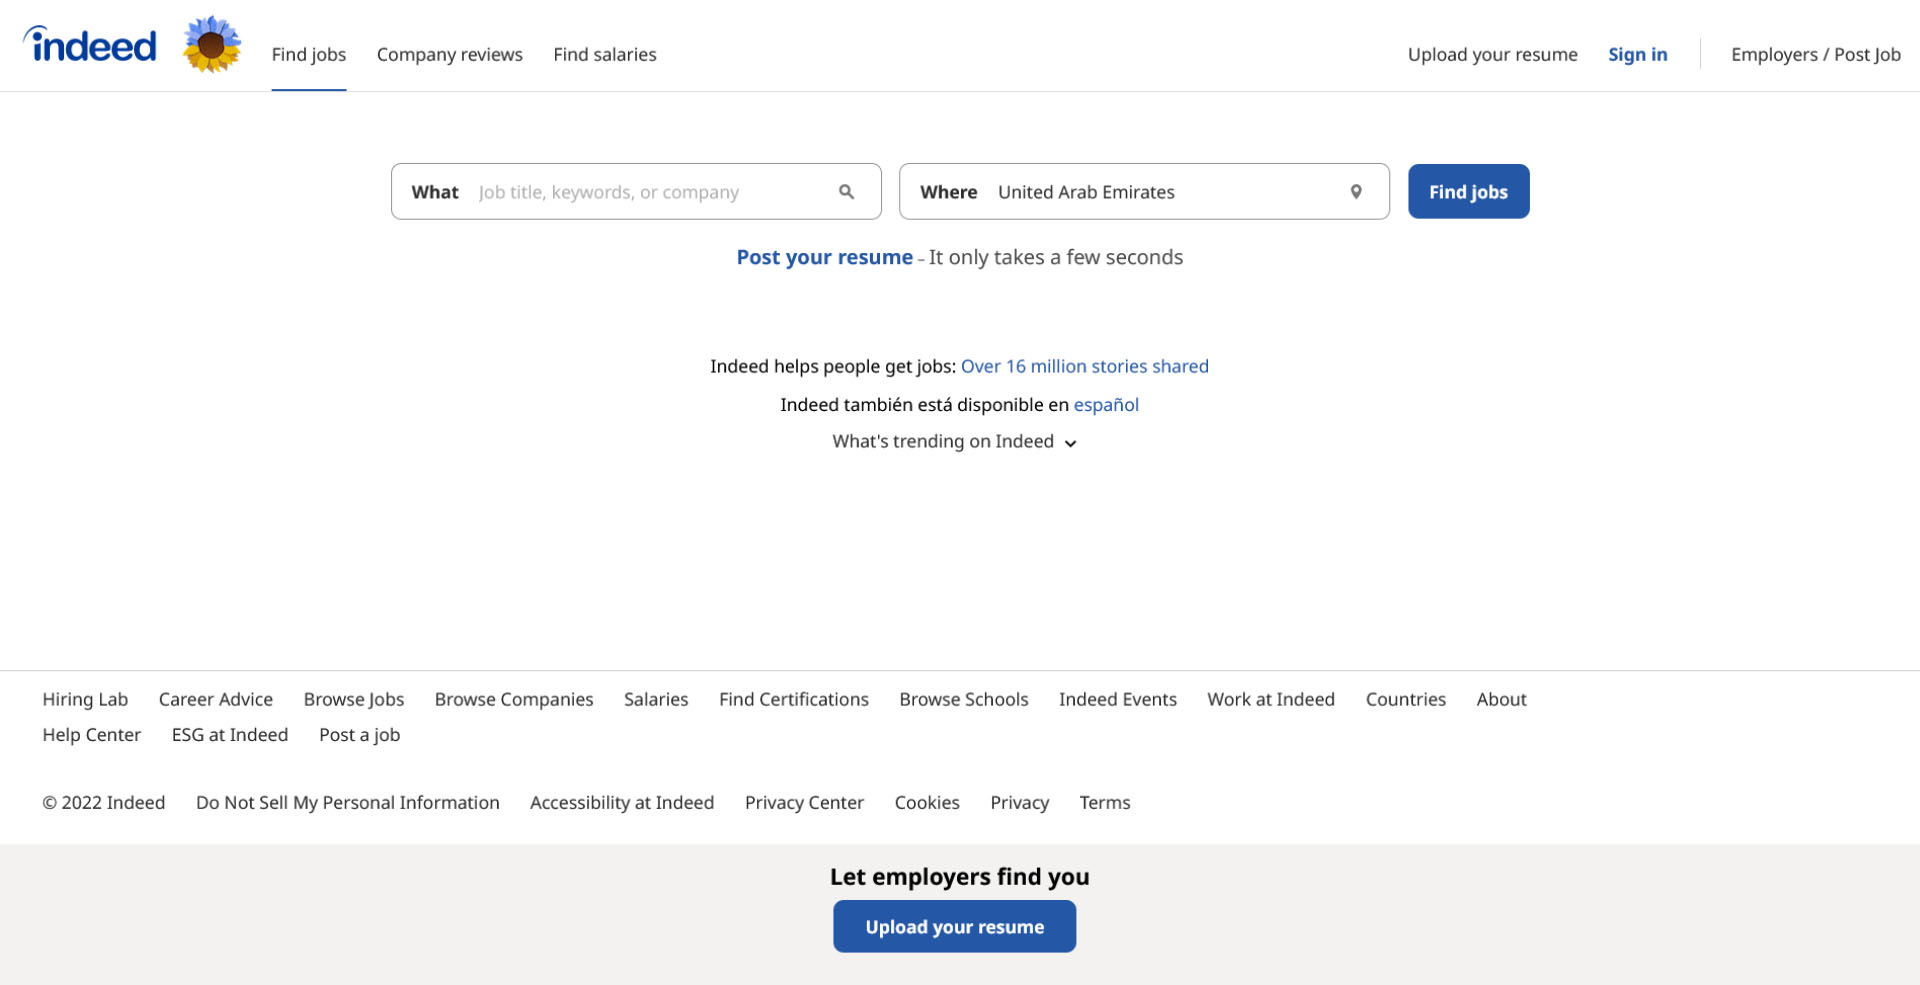Open the Salaries footer link
The image size is (1920, 985).
656,699
